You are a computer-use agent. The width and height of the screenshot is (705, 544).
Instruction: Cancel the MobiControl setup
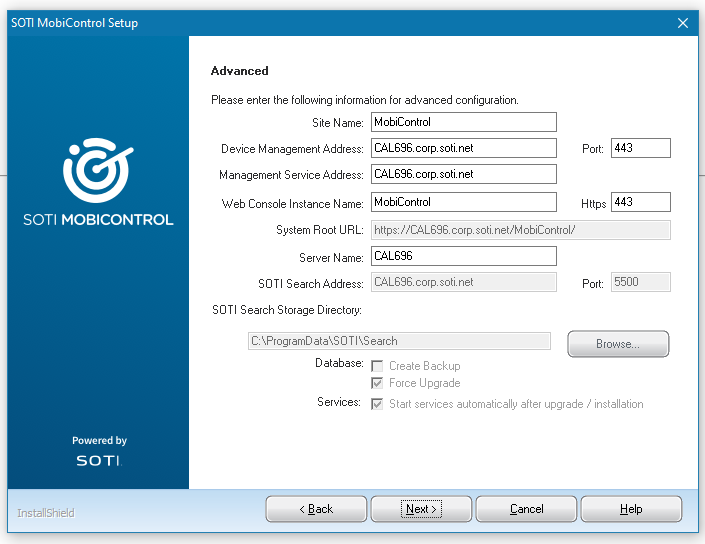pos(526,509)
